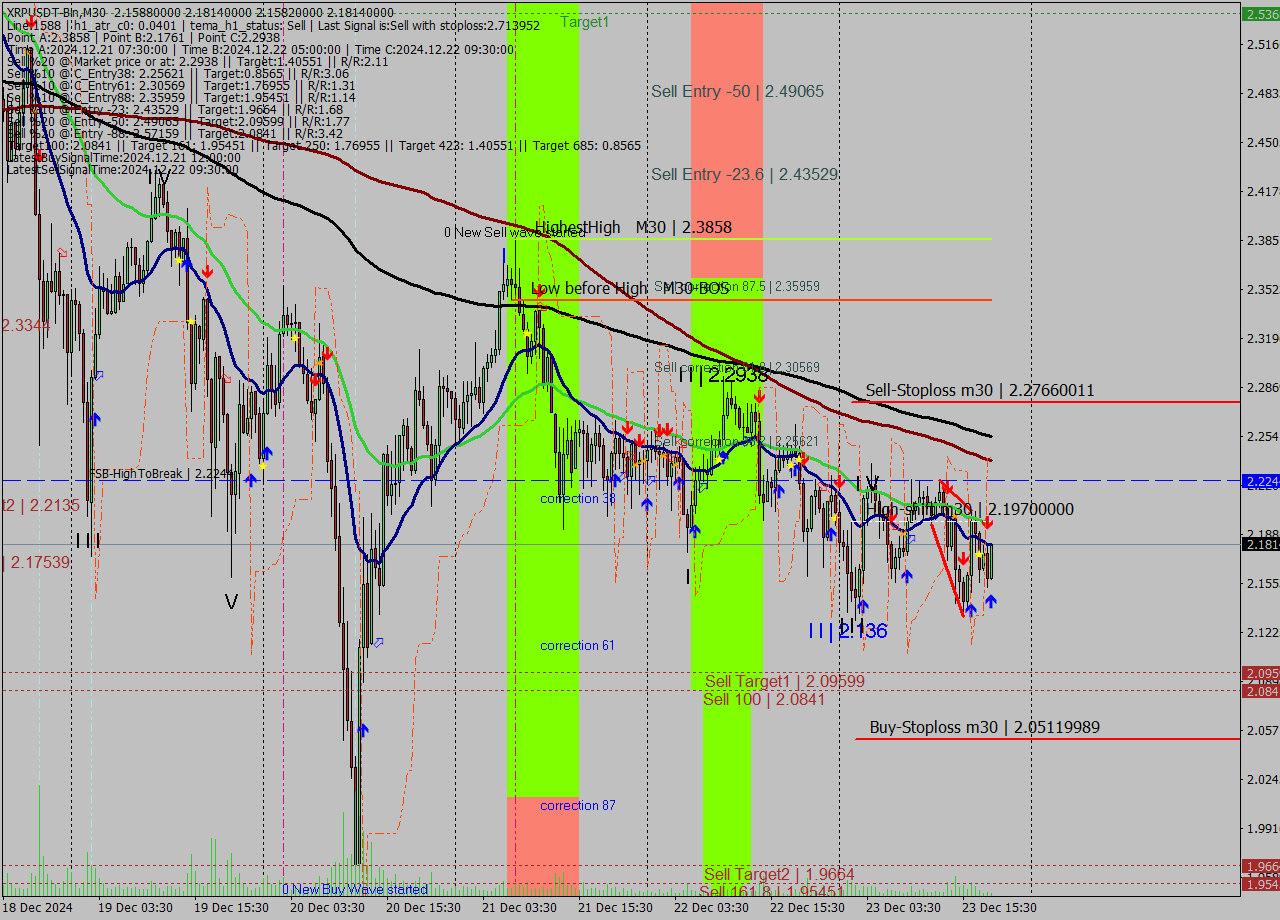Select the 'Sell Target1 | 2.09599' label

coord(785,682)
